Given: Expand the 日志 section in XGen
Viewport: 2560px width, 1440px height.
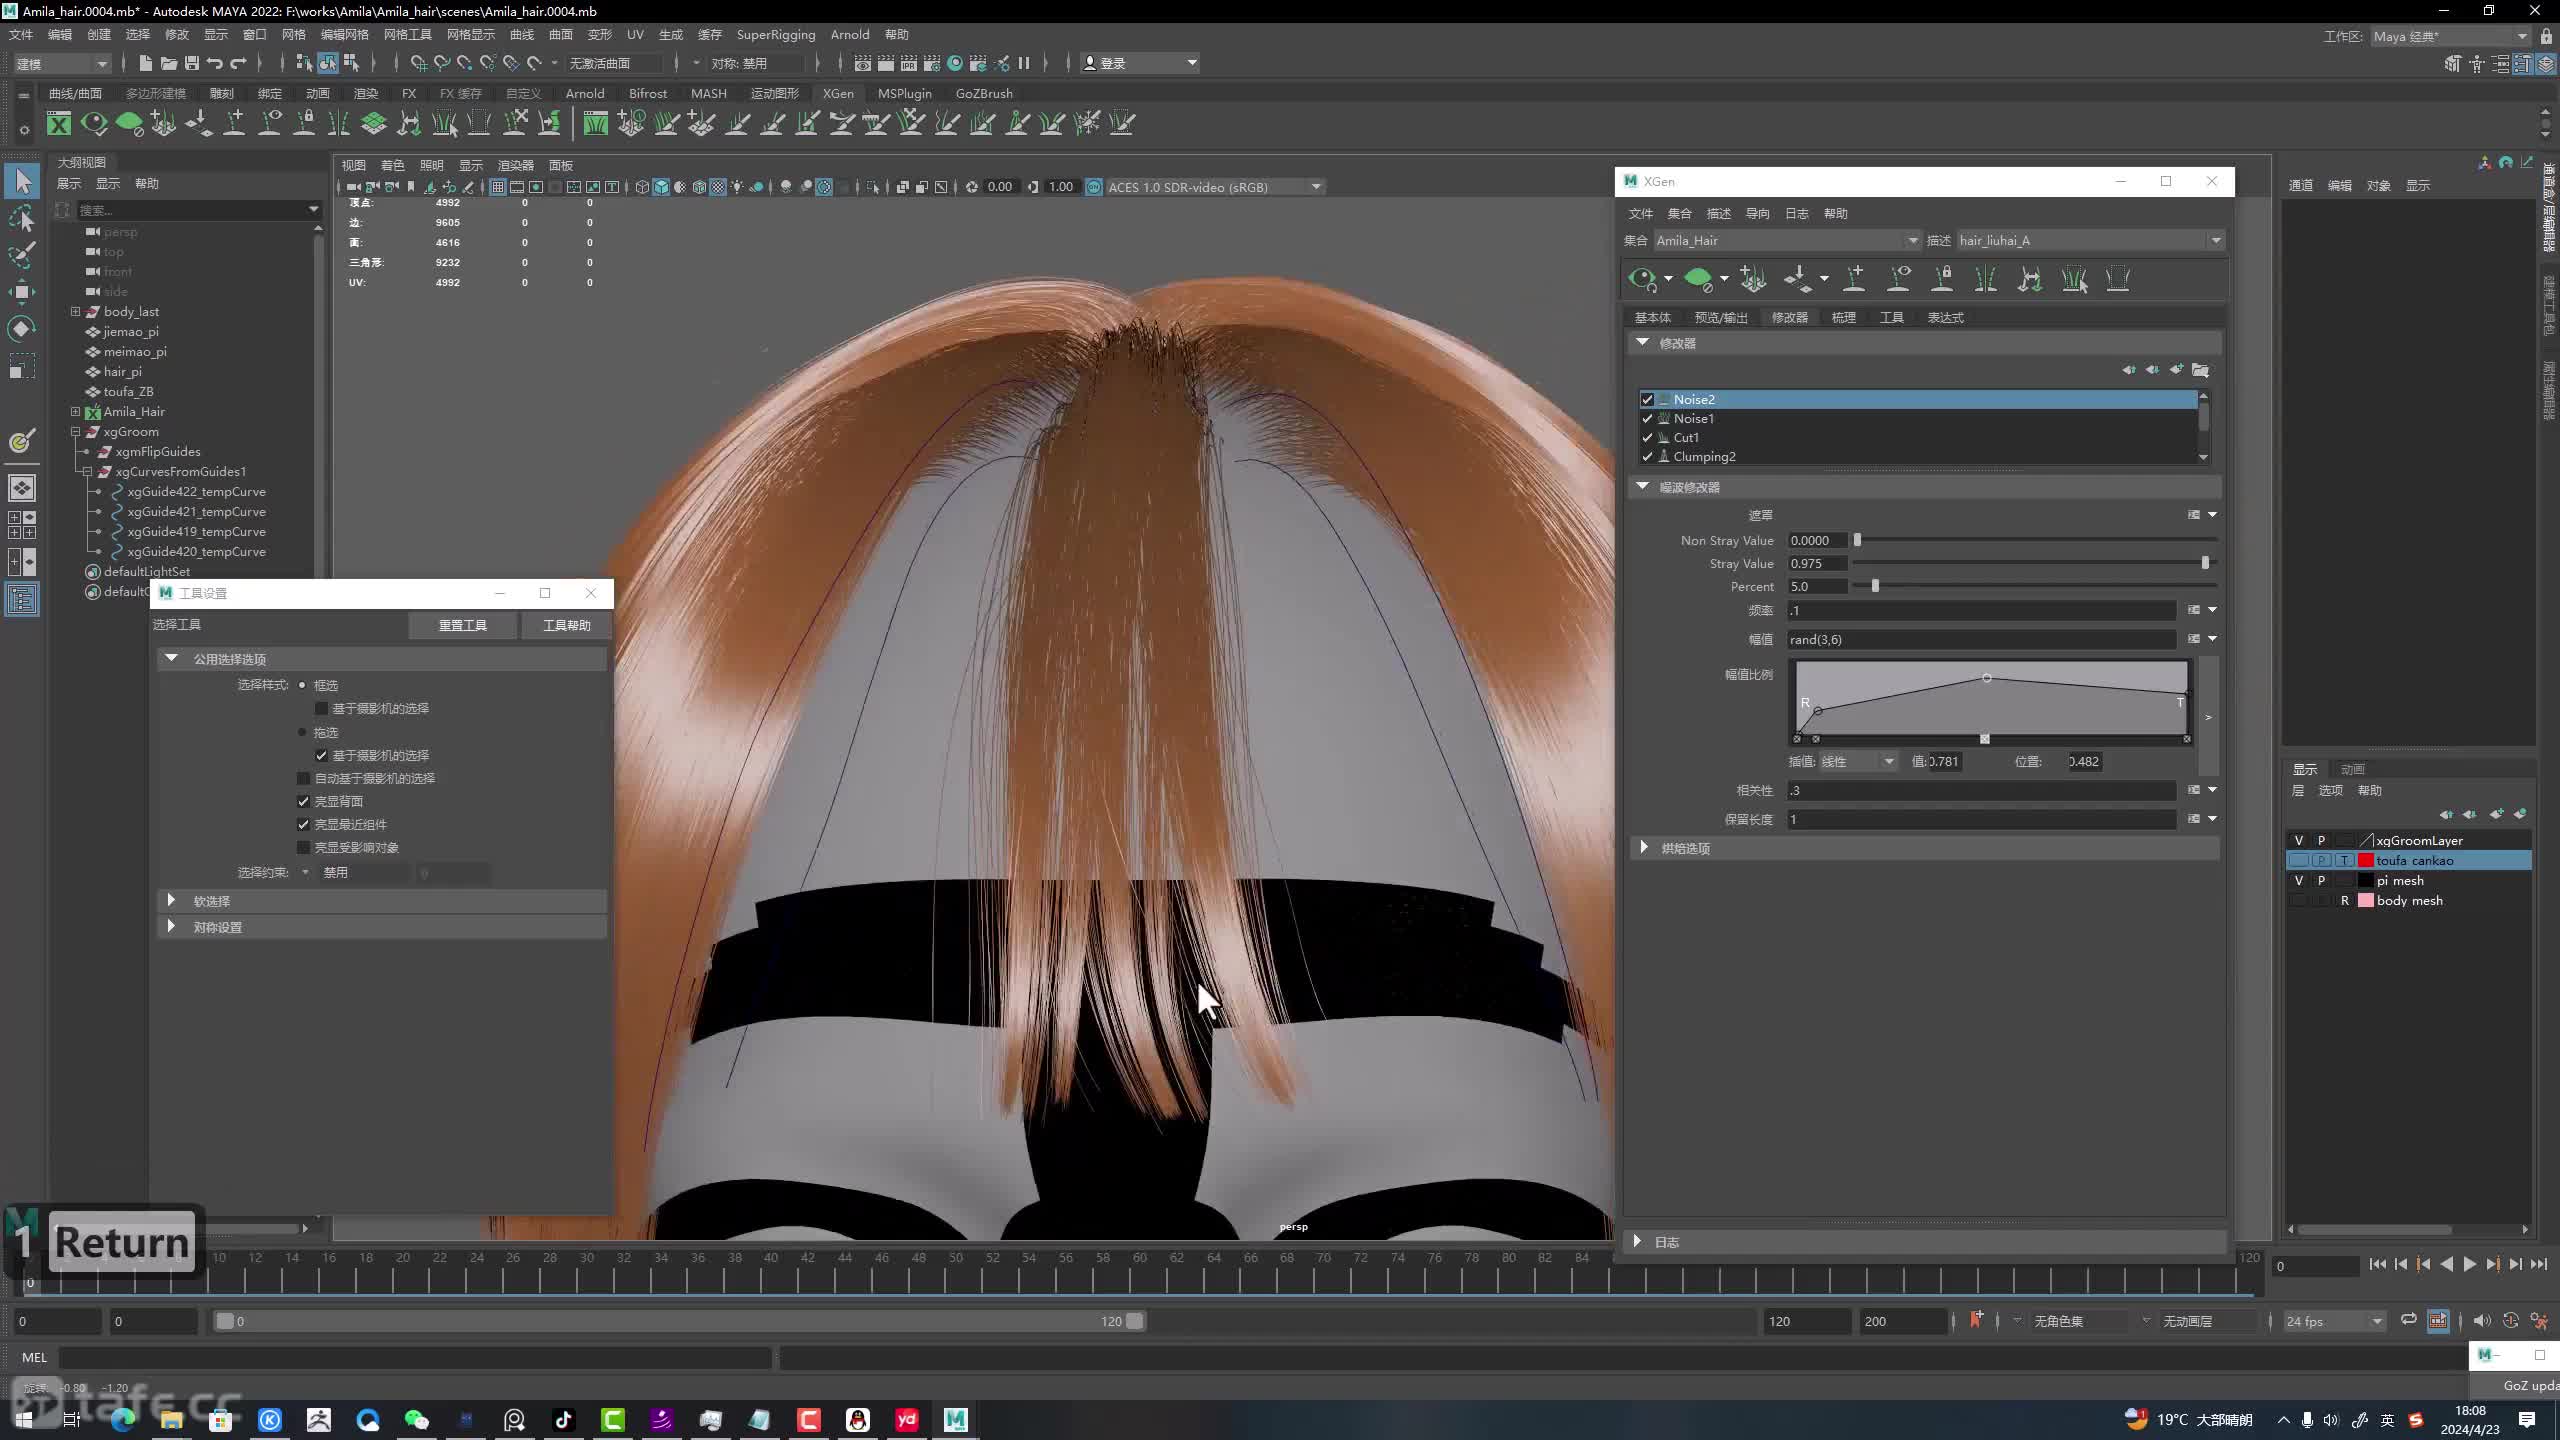Looking at the screenshot, I should pyautogui.click(x=1637, y=1241).
